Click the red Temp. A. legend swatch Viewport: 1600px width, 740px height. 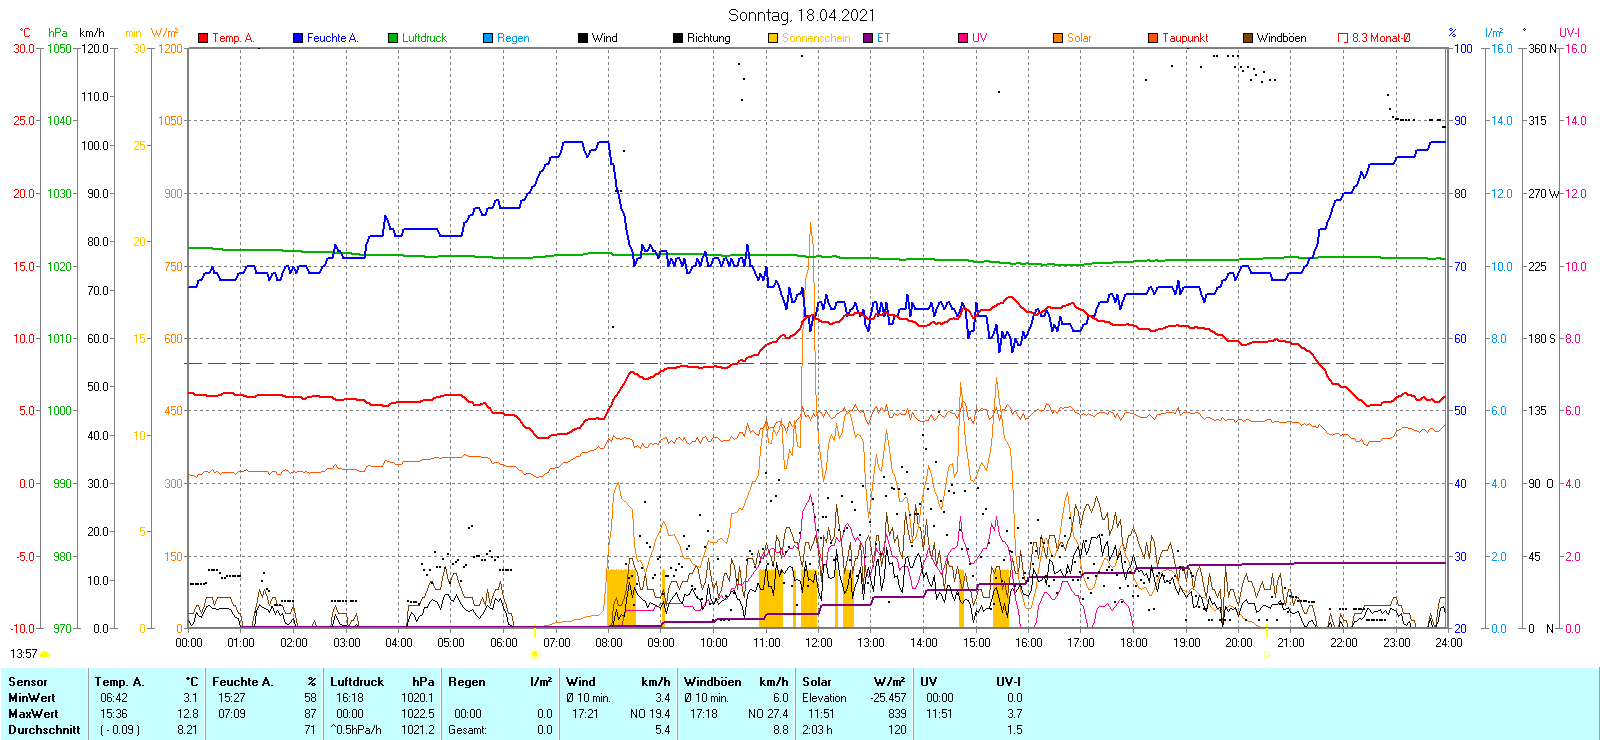[x=203, y=38]
